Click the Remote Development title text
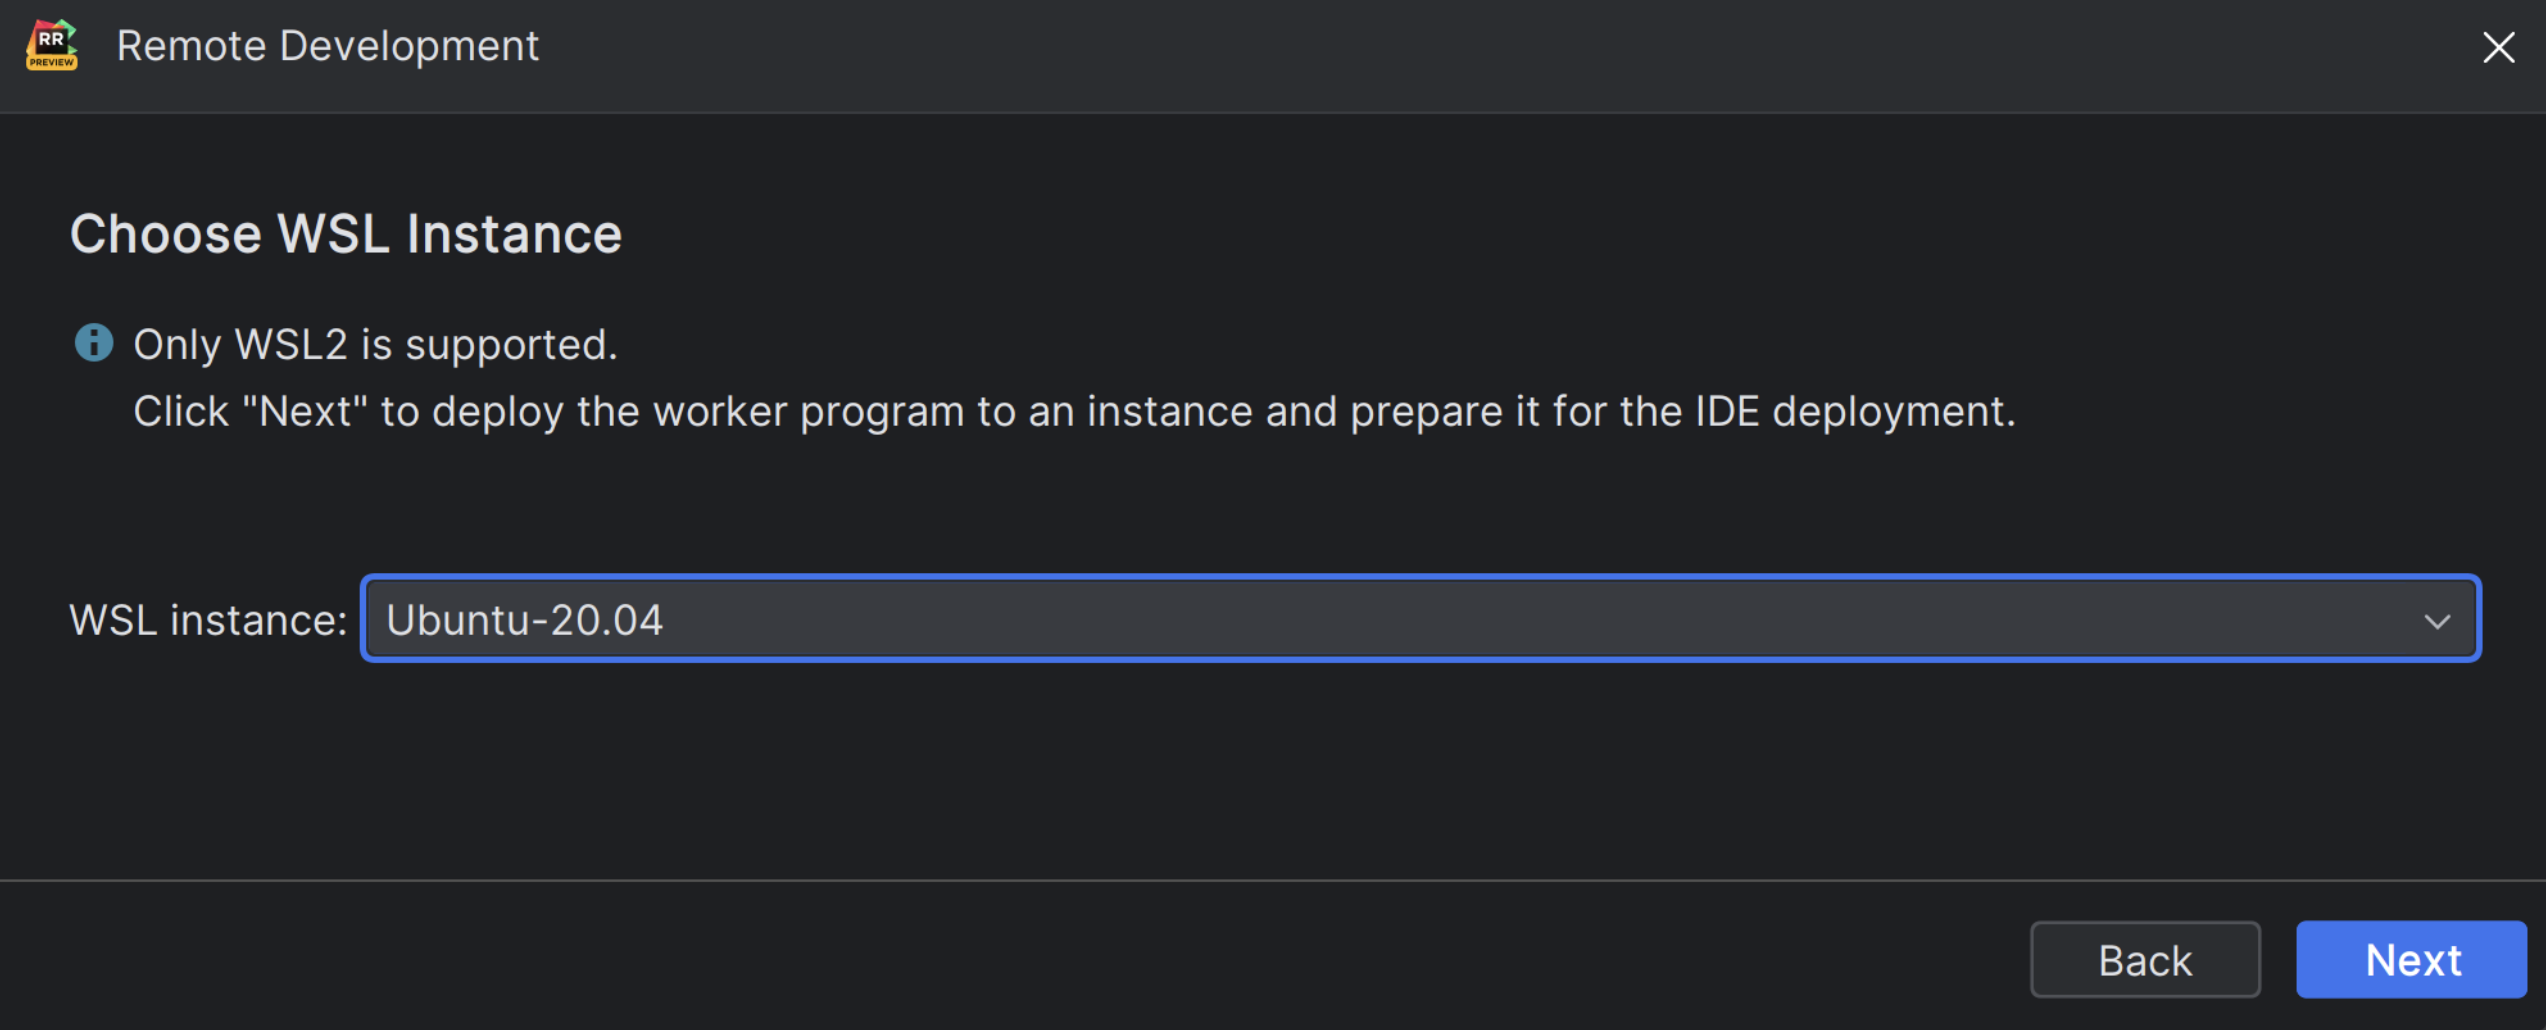 pyautogui.click(x=328, y=45)
